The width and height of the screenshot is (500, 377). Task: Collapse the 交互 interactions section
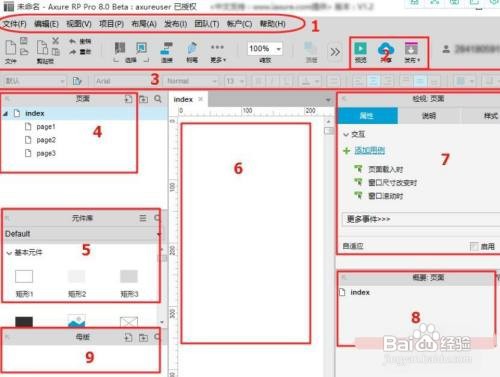tap(346, 135)
